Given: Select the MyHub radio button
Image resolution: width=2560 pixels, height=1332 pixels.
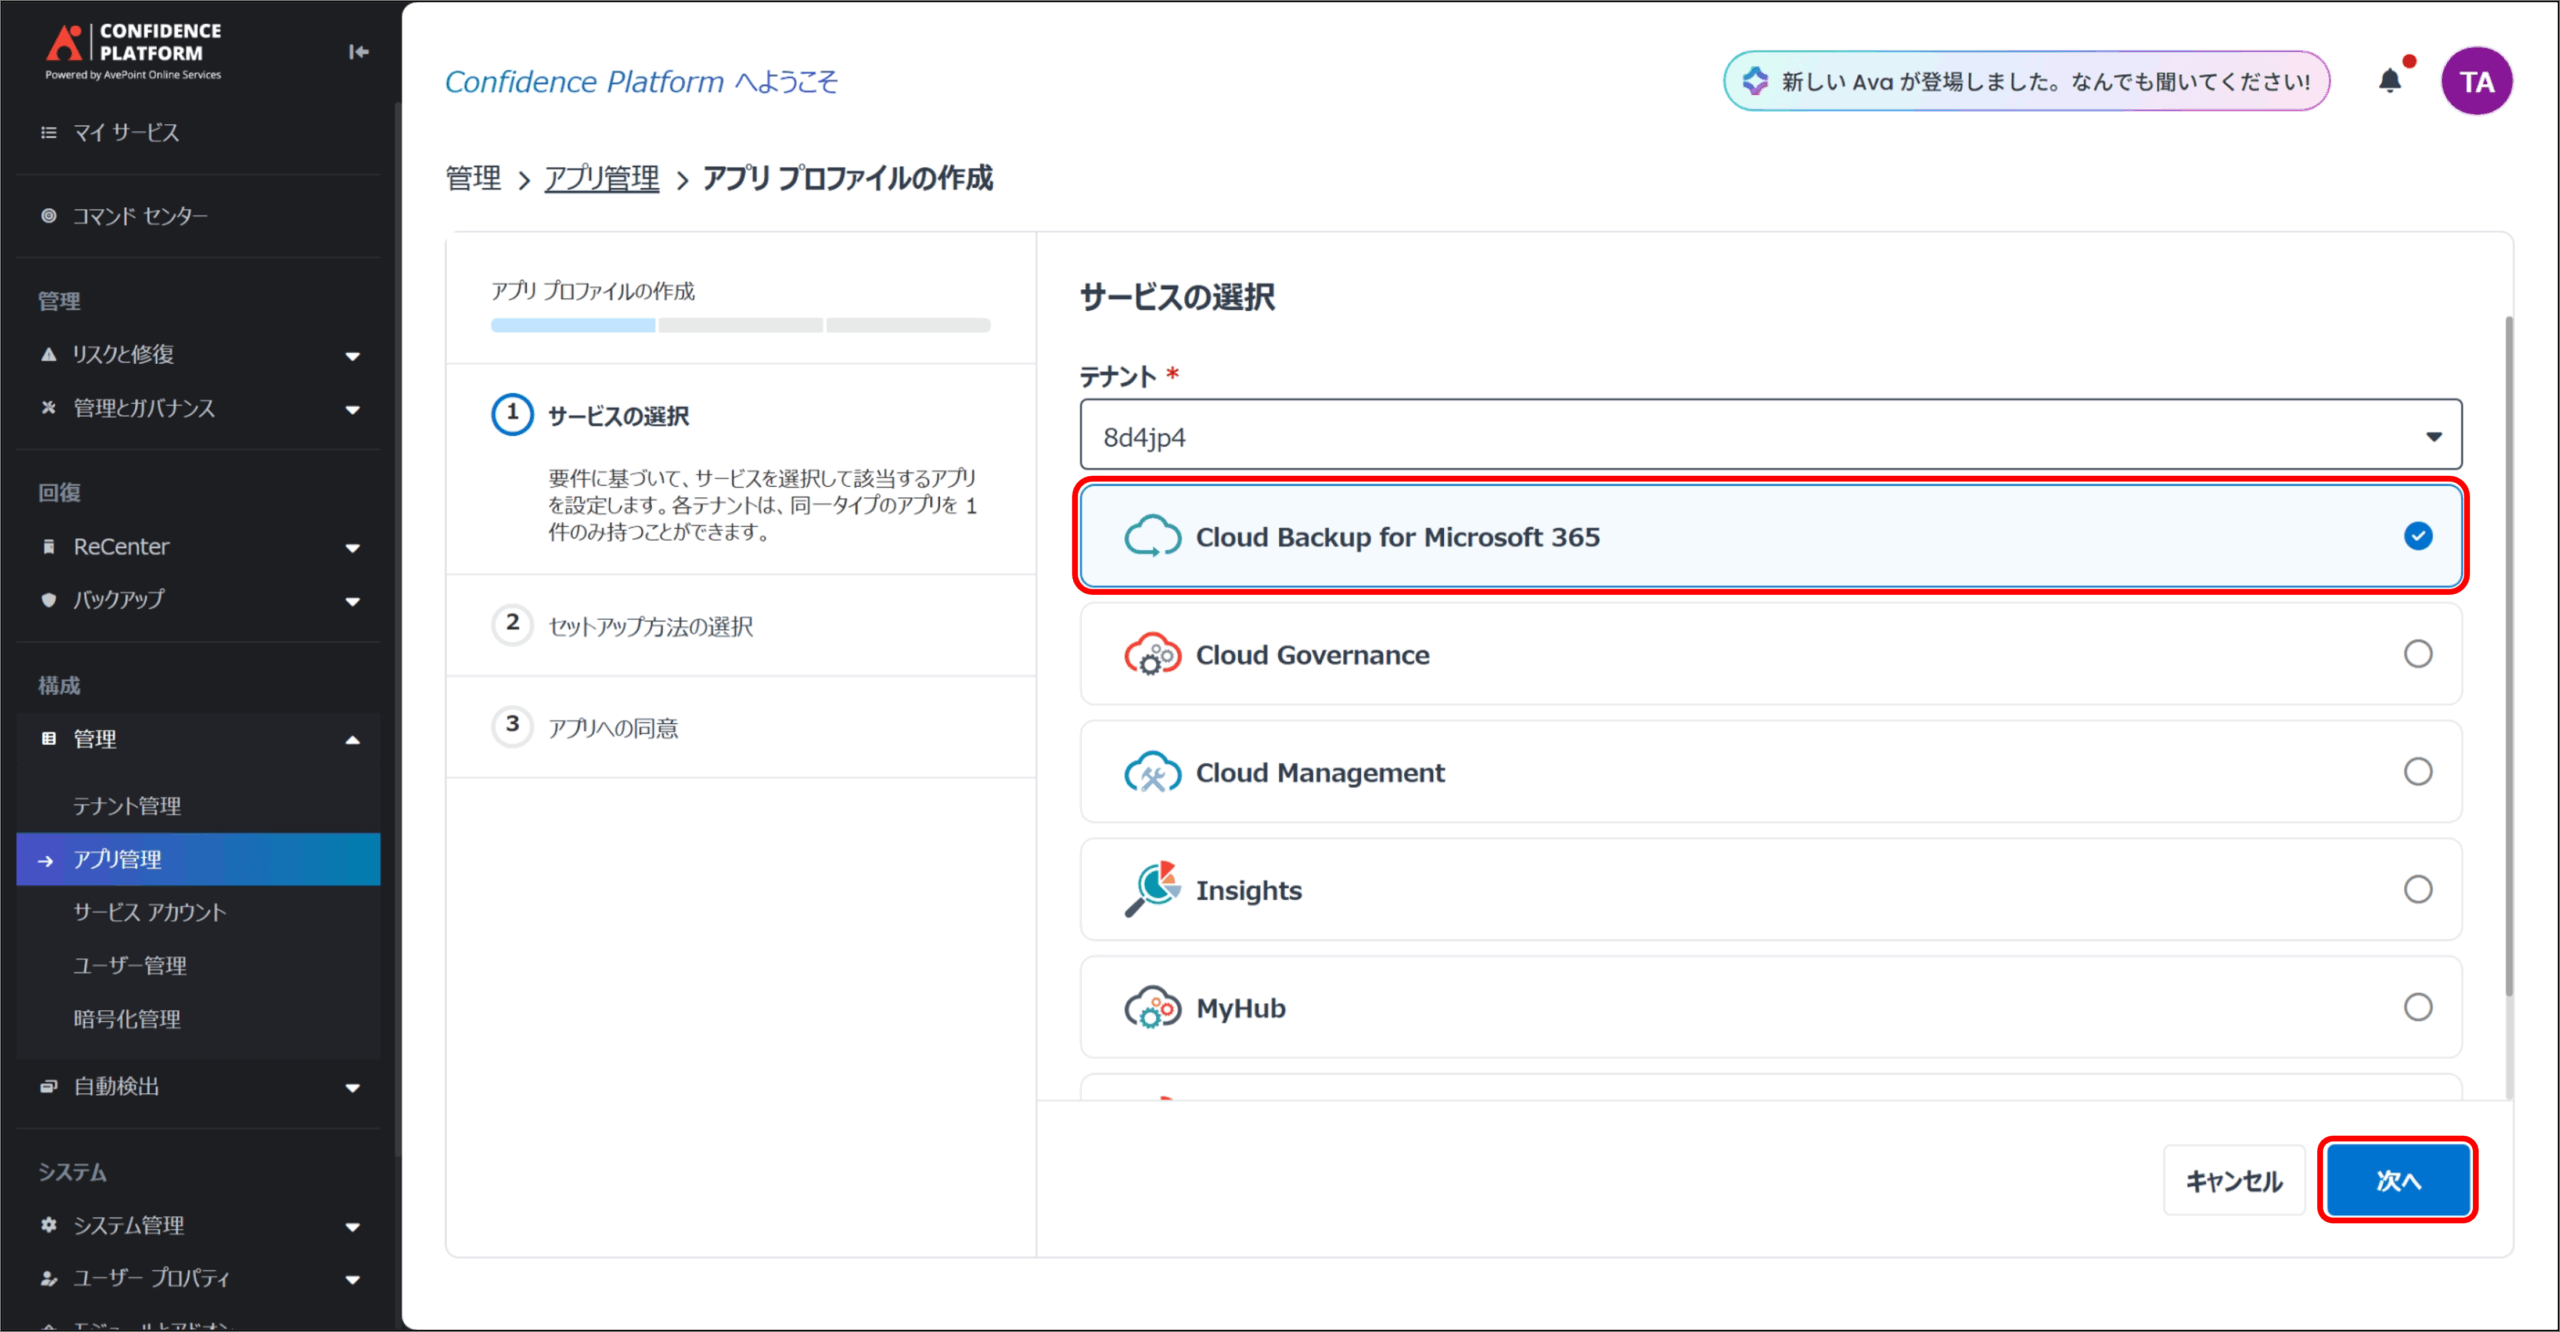Looking at the screenshot, I should pyautogui.click(x=2417, y=1007).
